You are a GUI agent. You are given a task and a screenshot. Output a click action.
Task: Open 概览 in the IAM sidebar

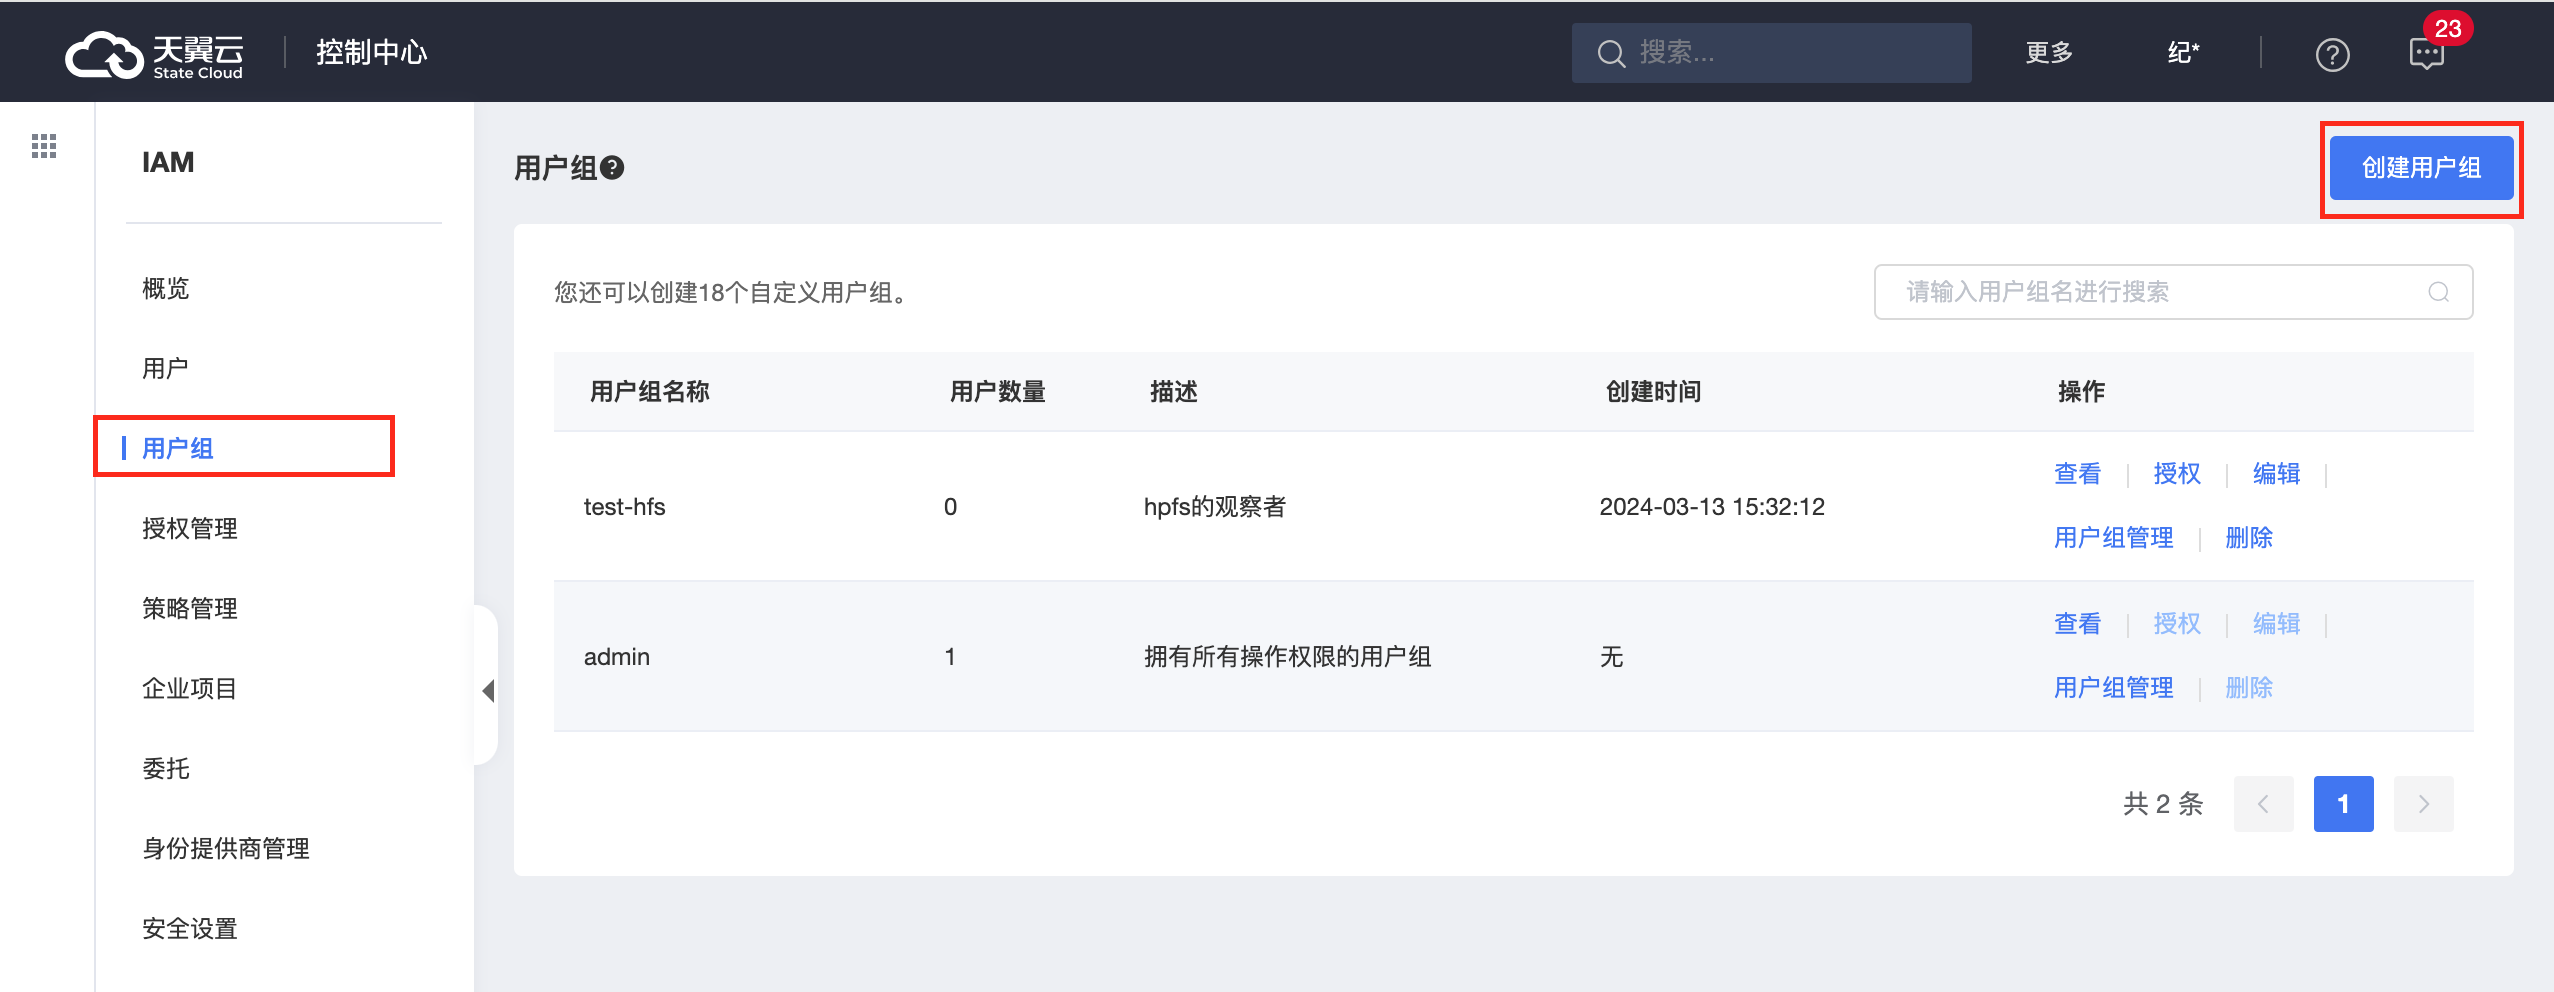click(x=166, y=289)
